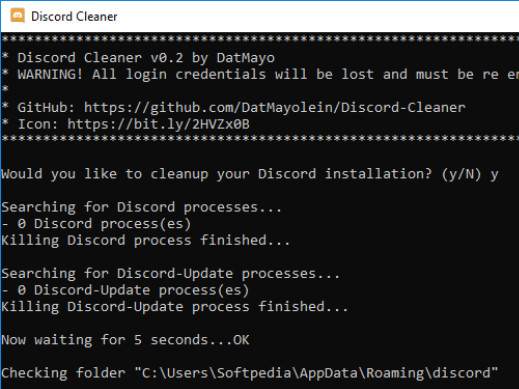The image size is (519, 389).
Task: Click the 'GitHub:' label text
Action: (x=47, y=108)
